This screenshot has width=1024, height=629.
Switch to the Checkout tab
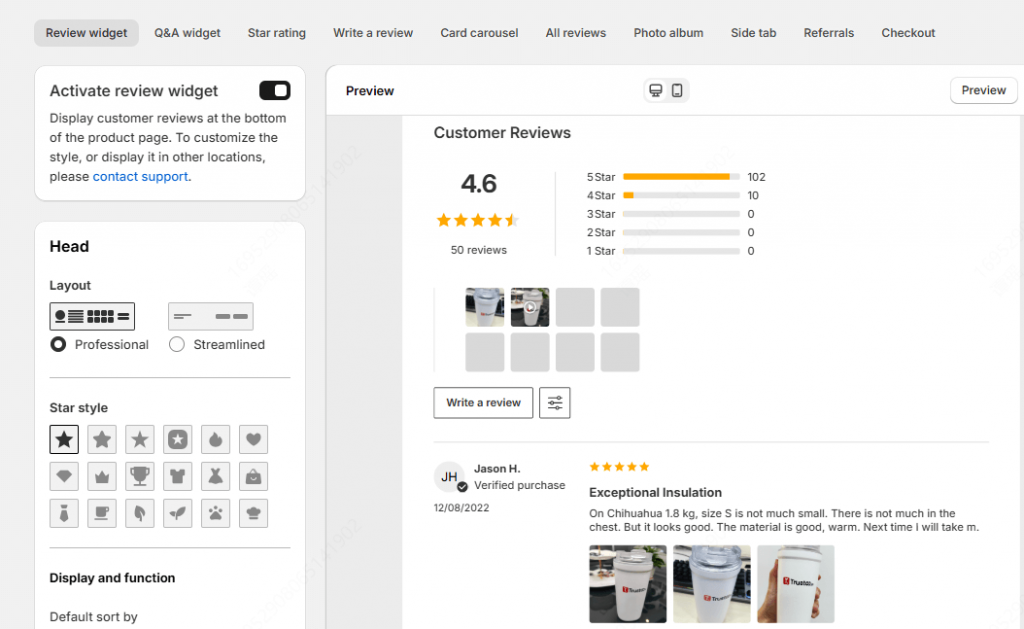pyautogui.click(x=907, y=32)
